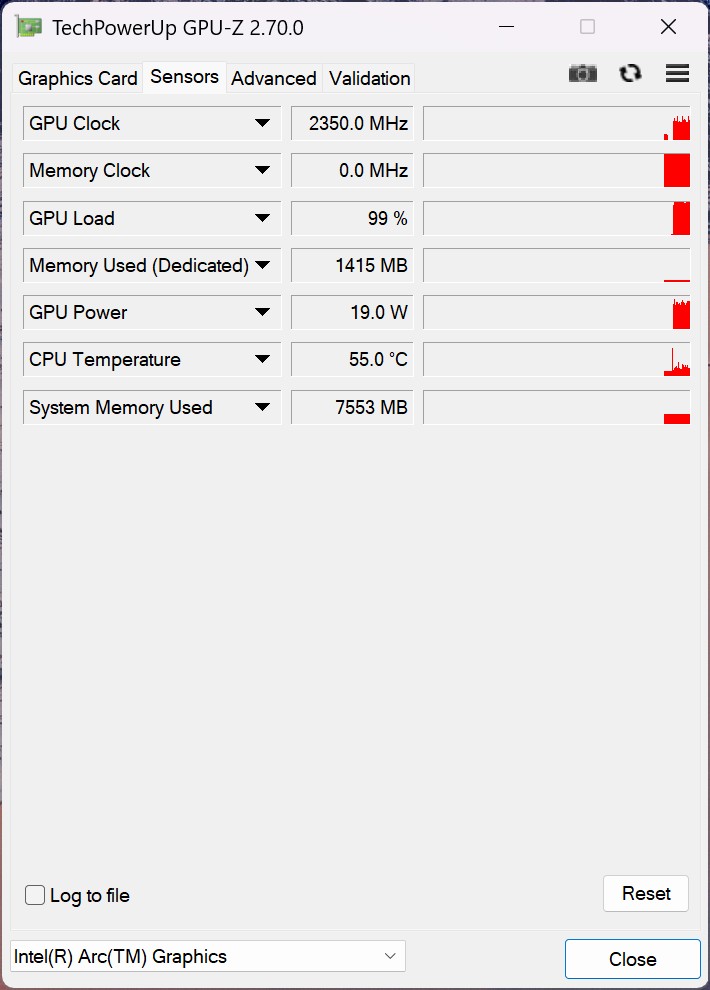Open the hamburger menu icon
The image size is (710, 990).
677,73
